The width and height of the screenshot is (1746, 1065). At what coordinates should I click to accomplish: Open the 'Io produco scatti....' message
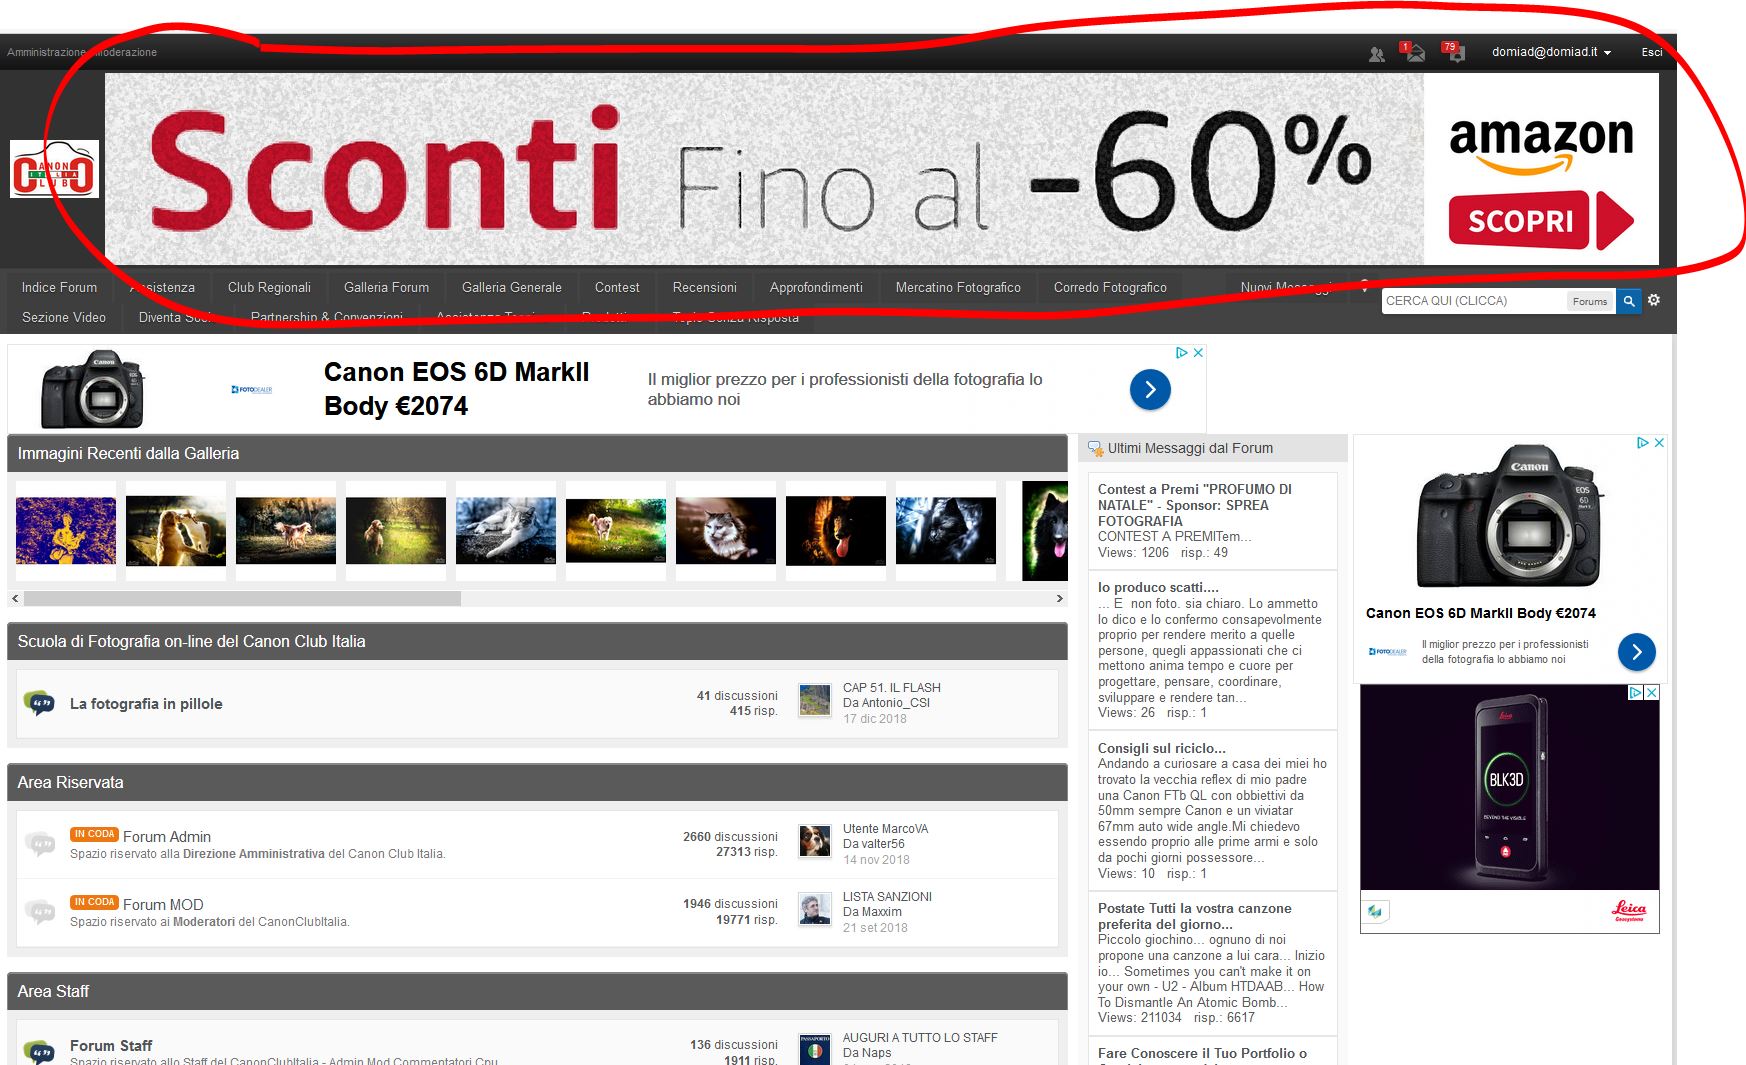[1158, 587]
